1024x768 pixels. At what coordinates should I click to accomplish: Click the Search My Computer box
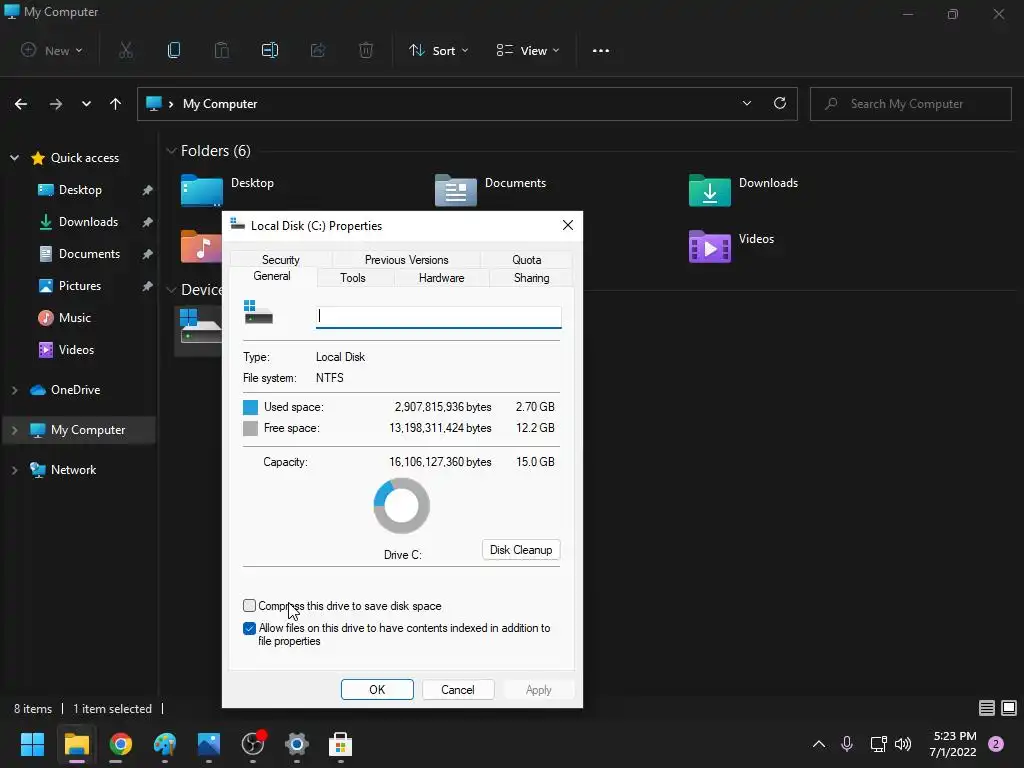[910, 104]
